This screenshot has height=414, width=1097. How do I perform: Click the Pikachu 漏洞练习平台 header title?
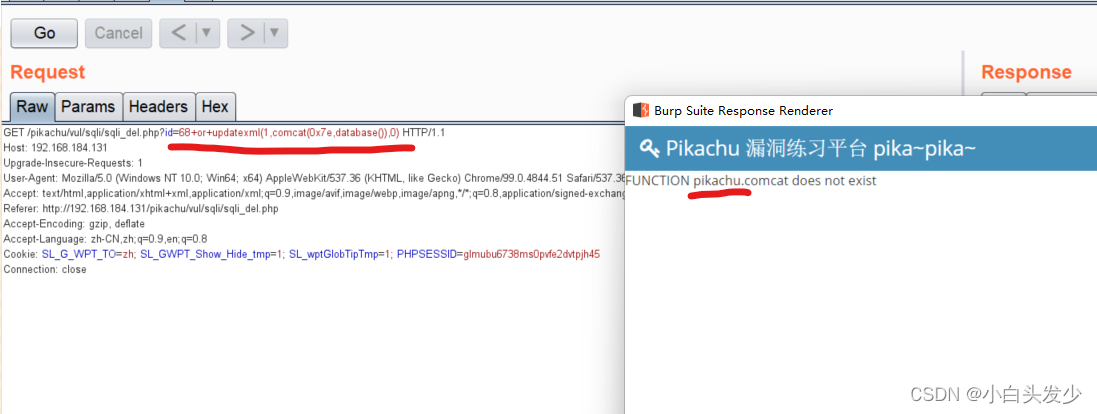[x=820, y=148]
